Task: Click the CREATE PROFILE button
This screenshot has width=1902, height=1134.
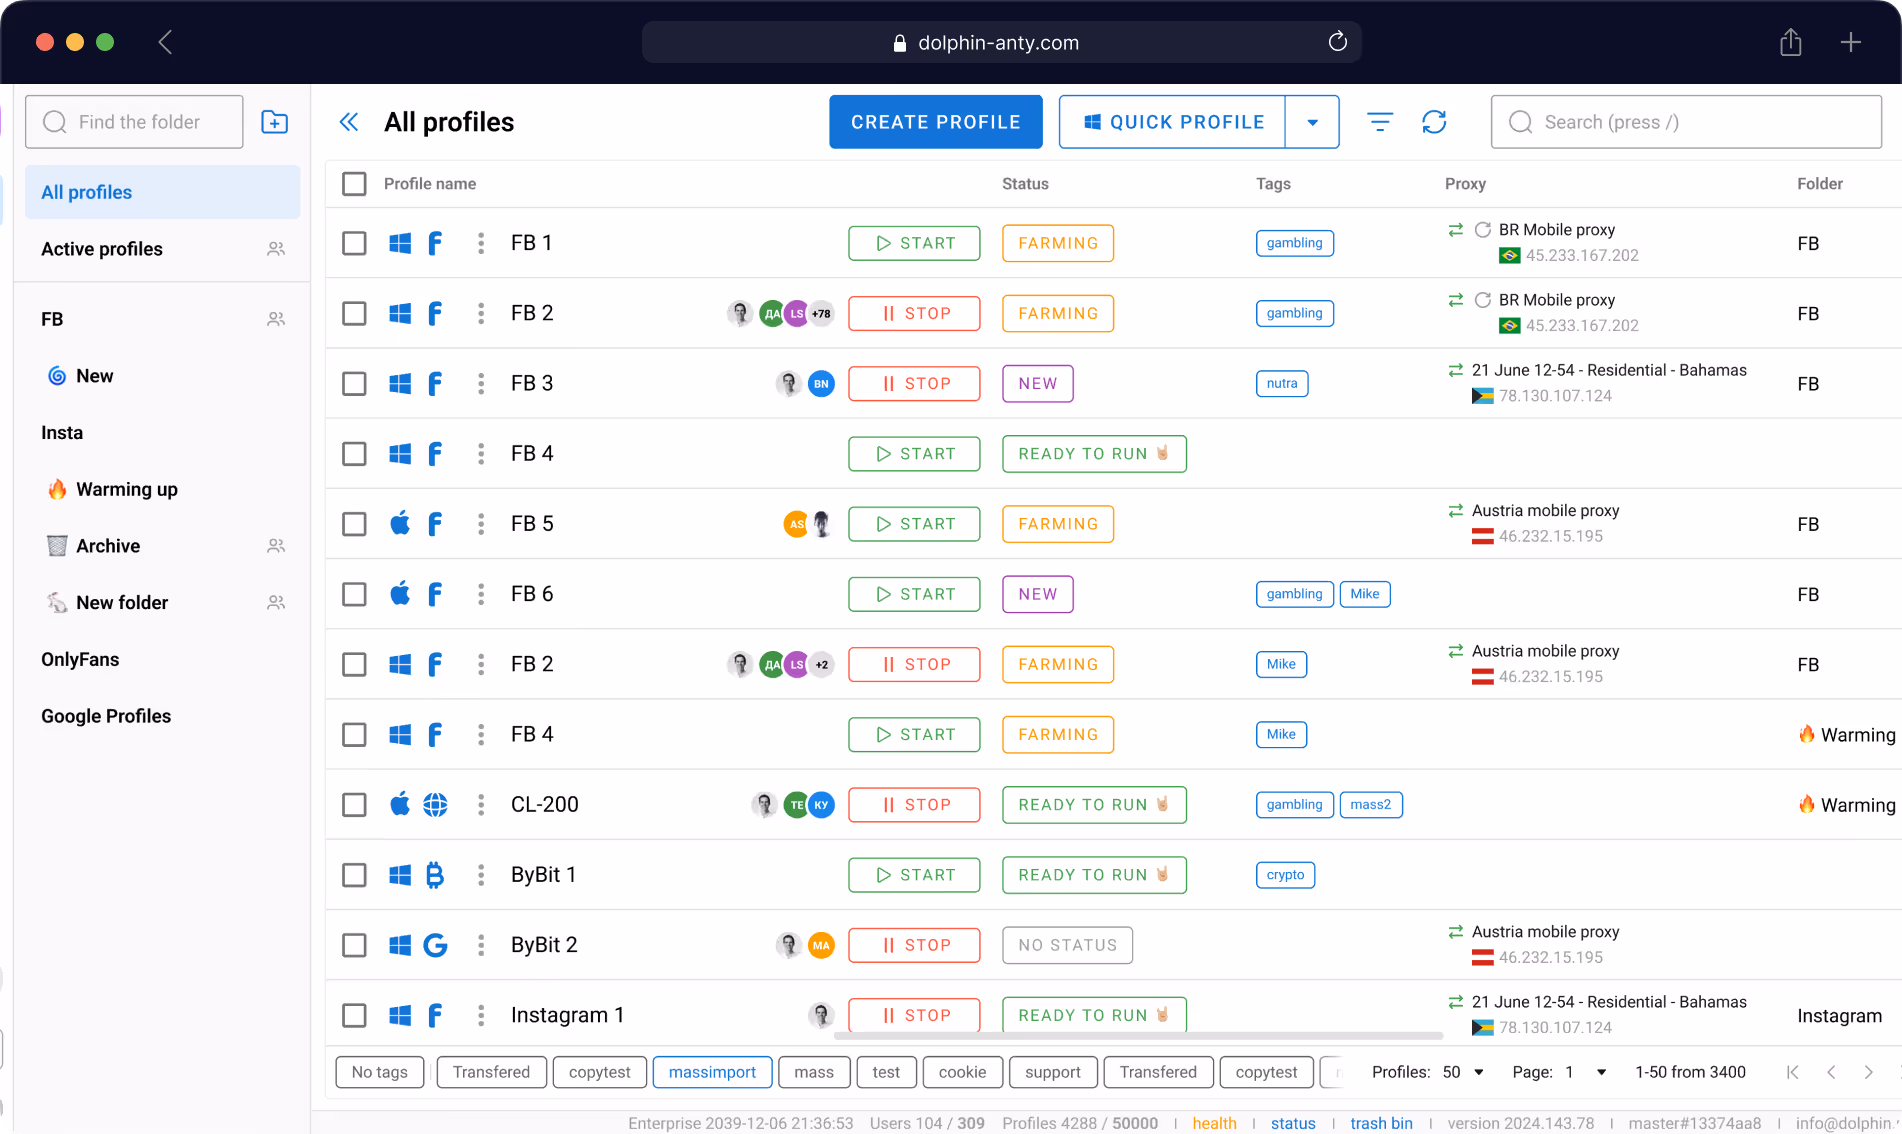Action: click(x=936, y=122)
